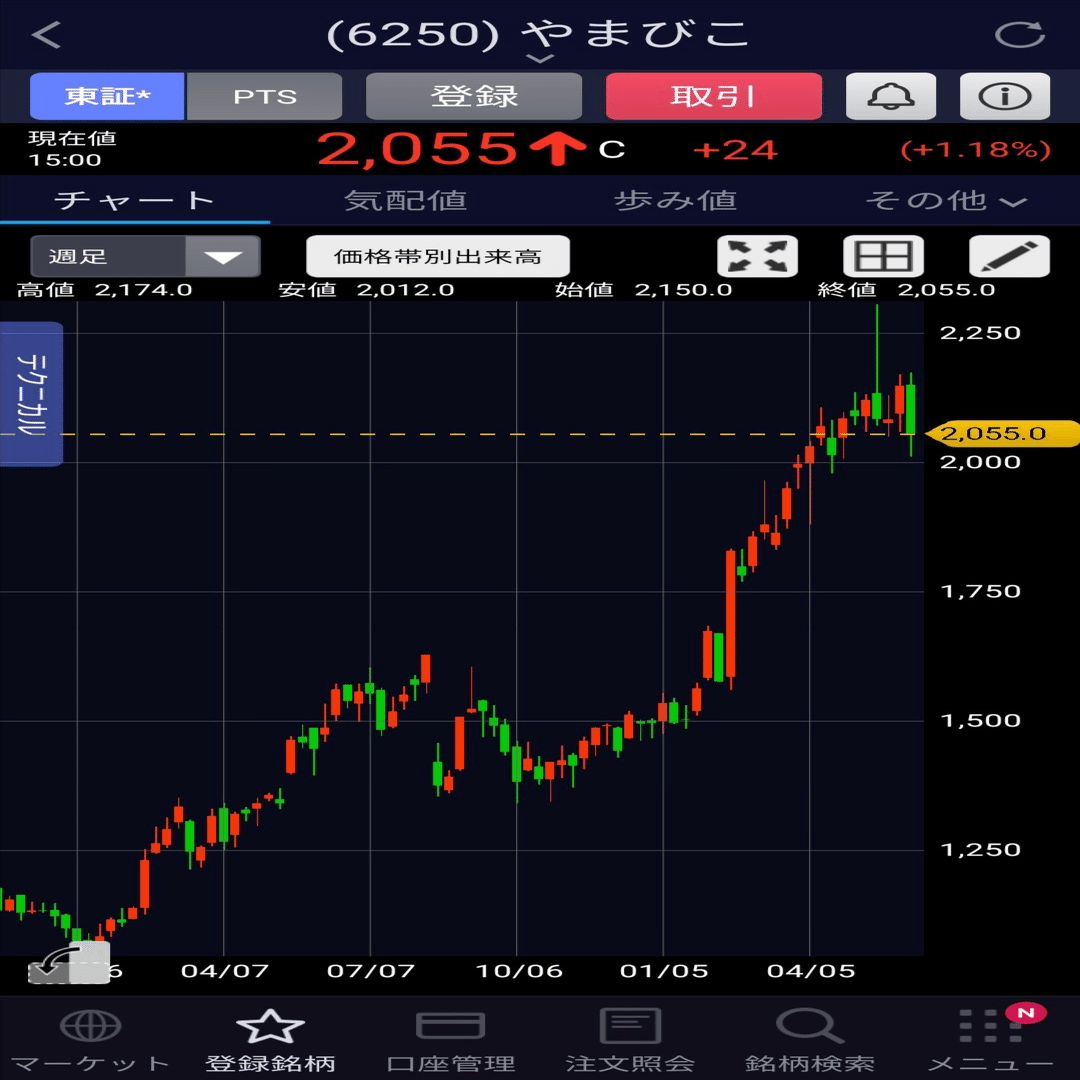Screen dimensions: 1080x1080
Task: Tap the 登録 button
Action: click(x=474, y=96)
